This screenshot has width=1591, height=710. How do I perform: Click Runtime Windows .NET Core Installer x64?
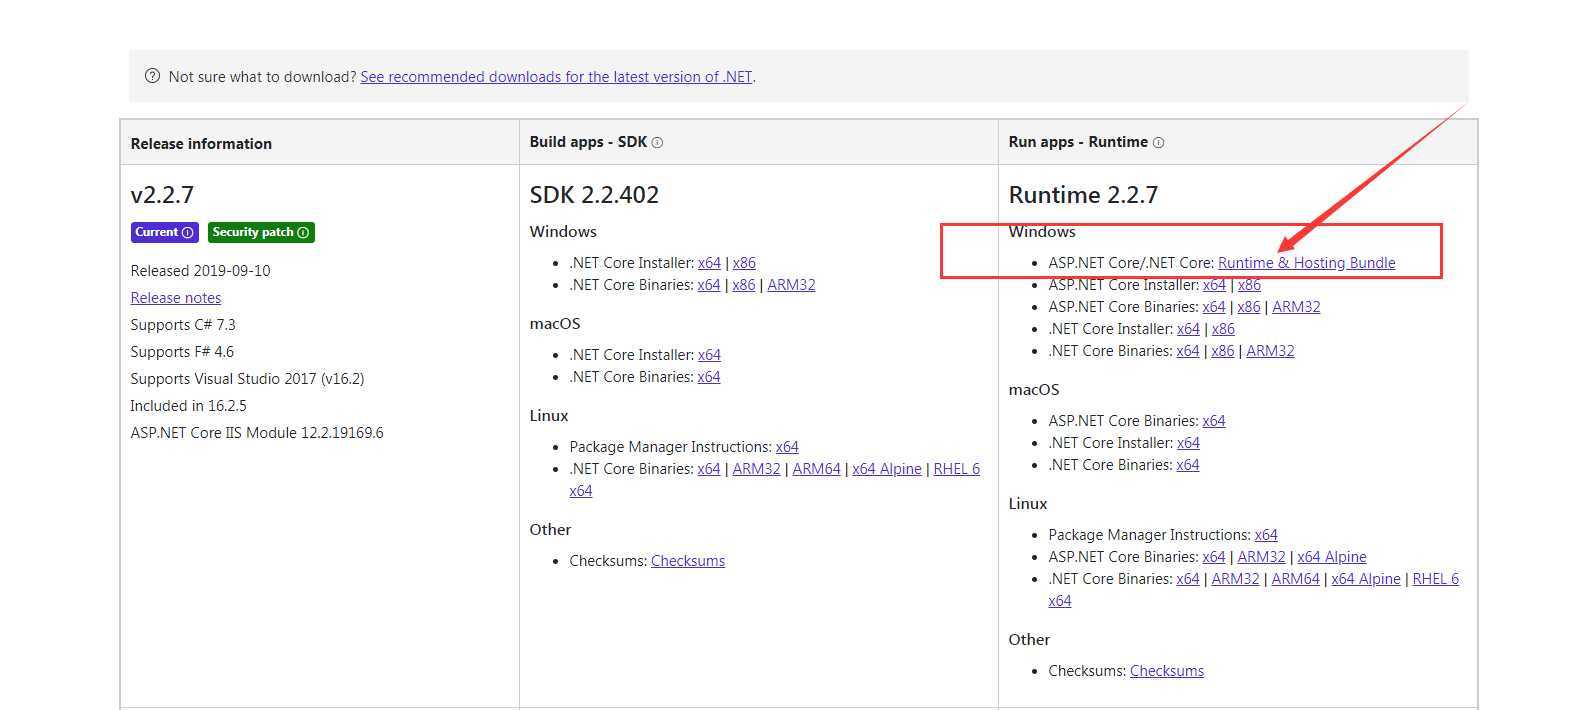(x=1188, y=329)
